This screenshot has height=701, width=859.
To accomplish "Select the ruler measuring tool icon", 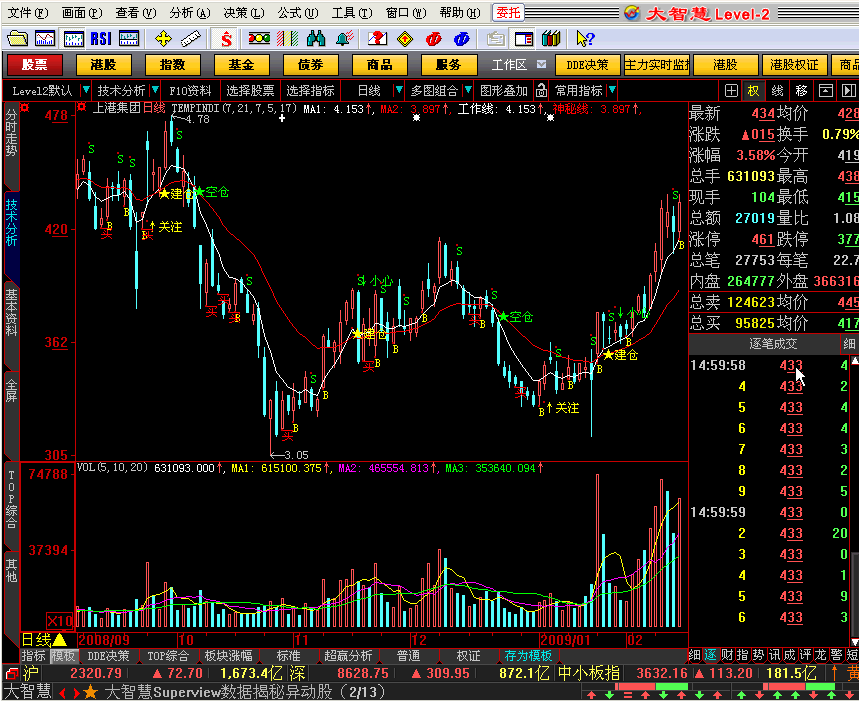I will (x=191, y=39).
